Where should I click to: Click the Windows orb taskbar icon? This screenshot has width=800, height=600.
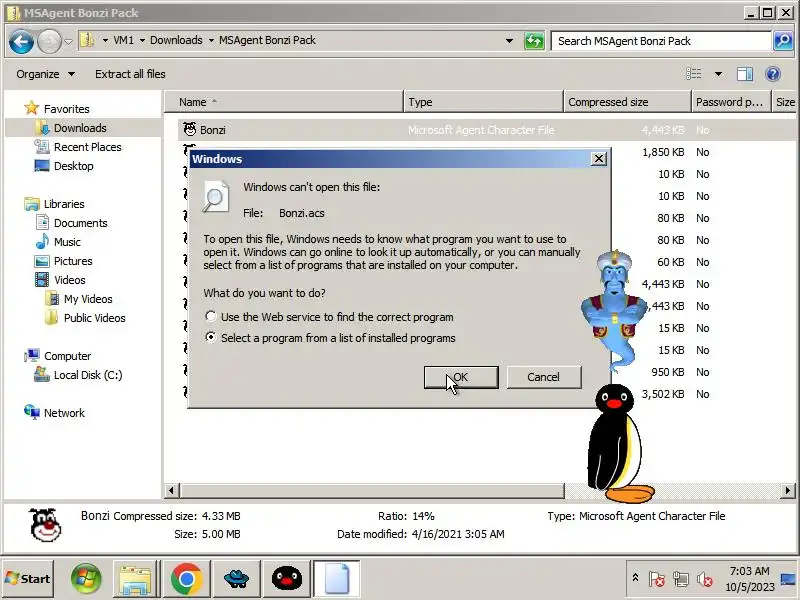coord(86,579)
